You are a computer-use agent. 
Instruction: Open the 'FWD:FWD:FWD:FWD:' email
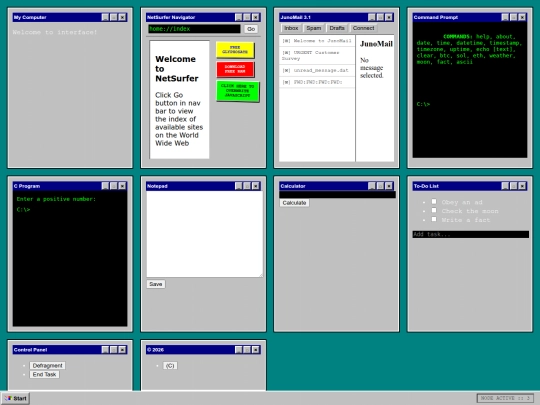pos(317,82)
